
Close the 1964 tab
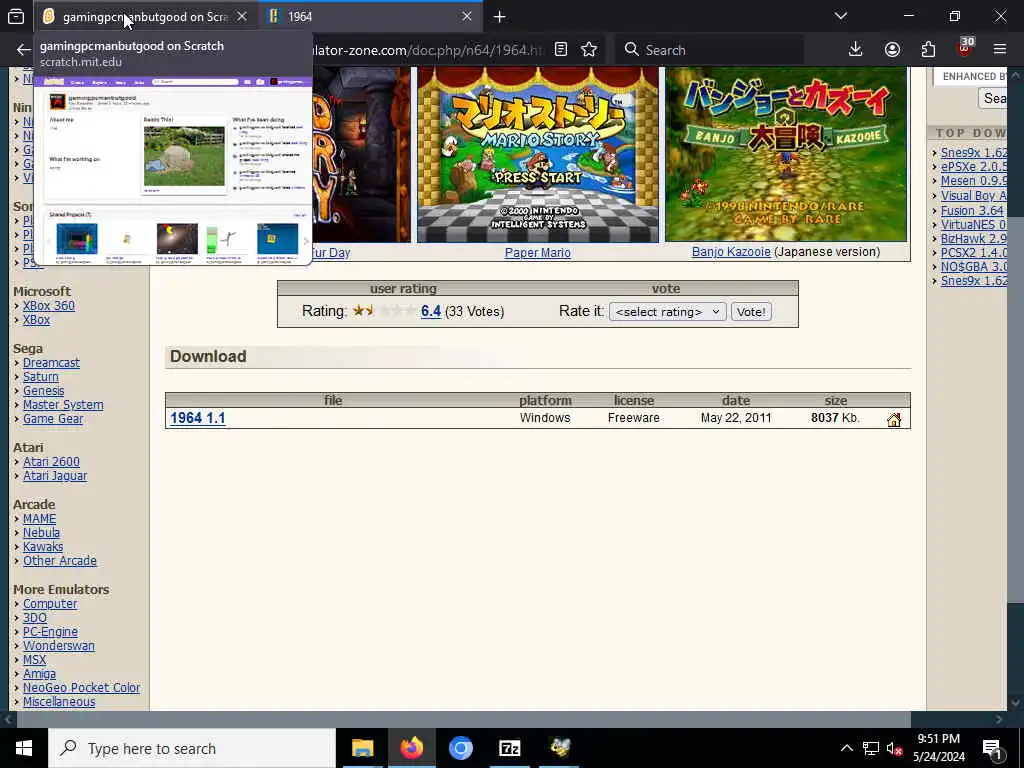click(466, 16)
